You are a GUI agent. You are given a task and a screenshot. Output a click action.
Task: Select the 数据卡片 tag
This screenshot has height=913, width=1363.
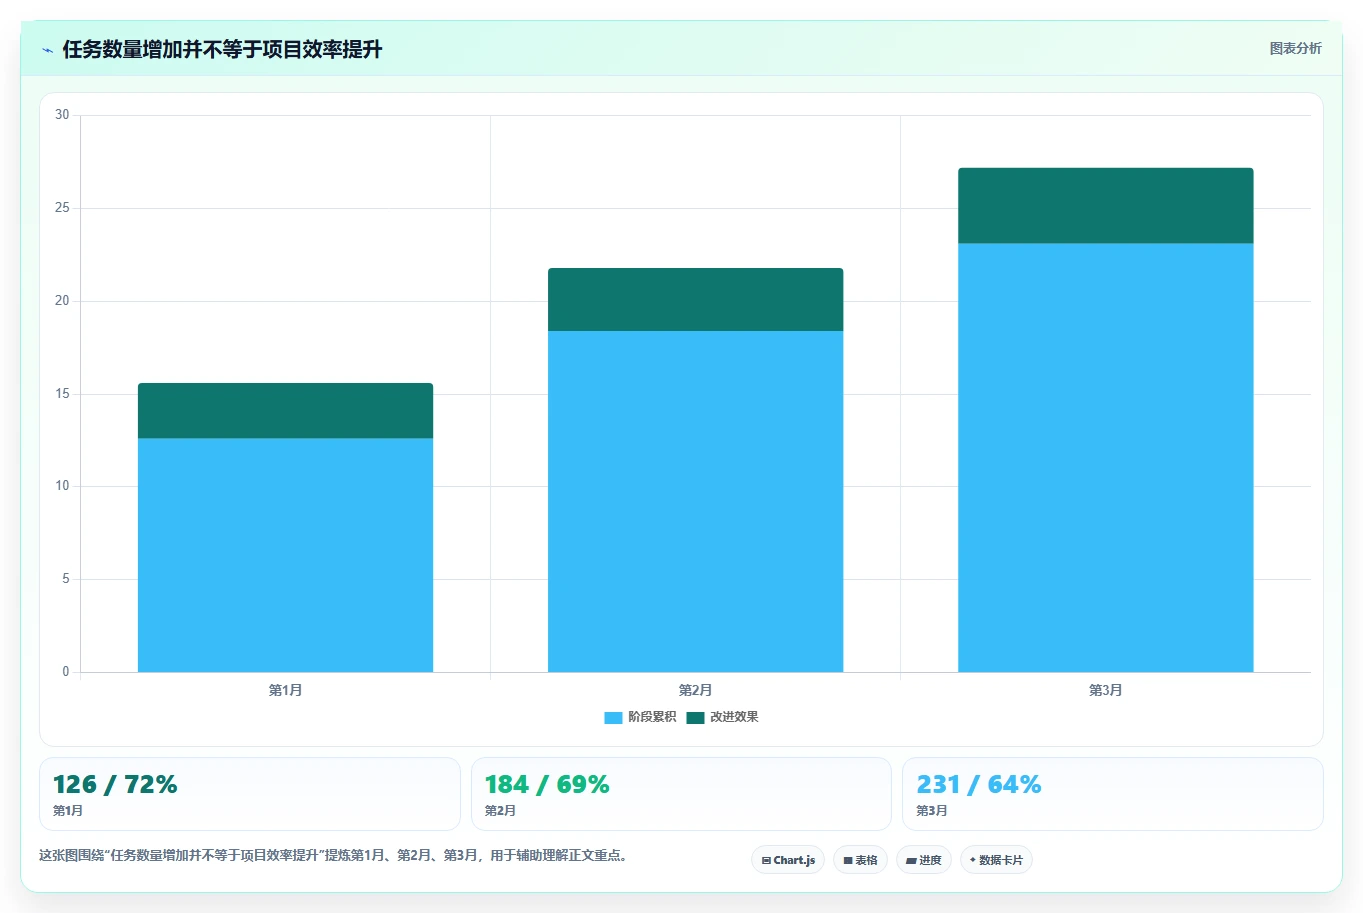tap(996, 860)
